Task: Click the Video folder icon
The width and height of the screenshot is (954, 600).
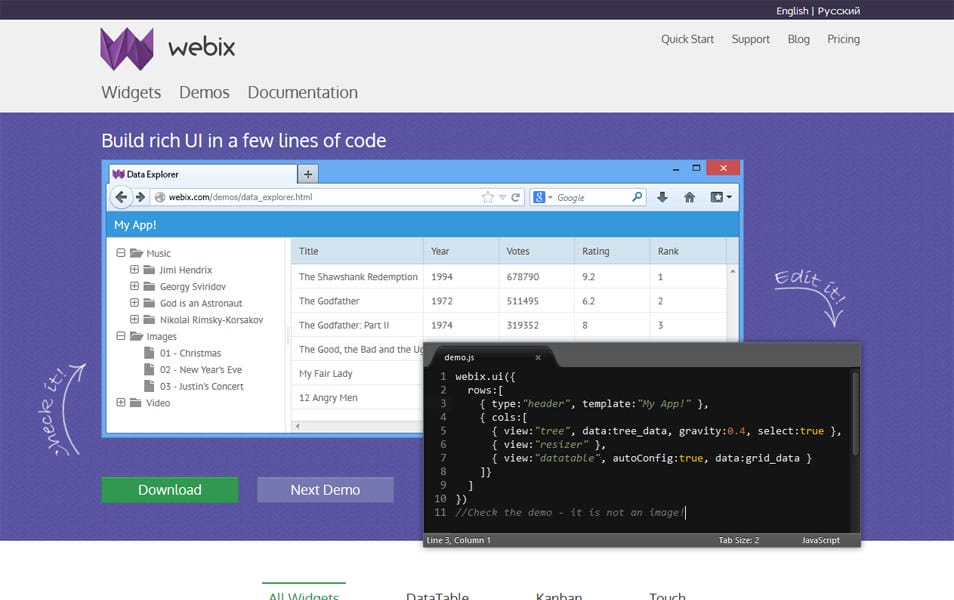Action: 136,403
